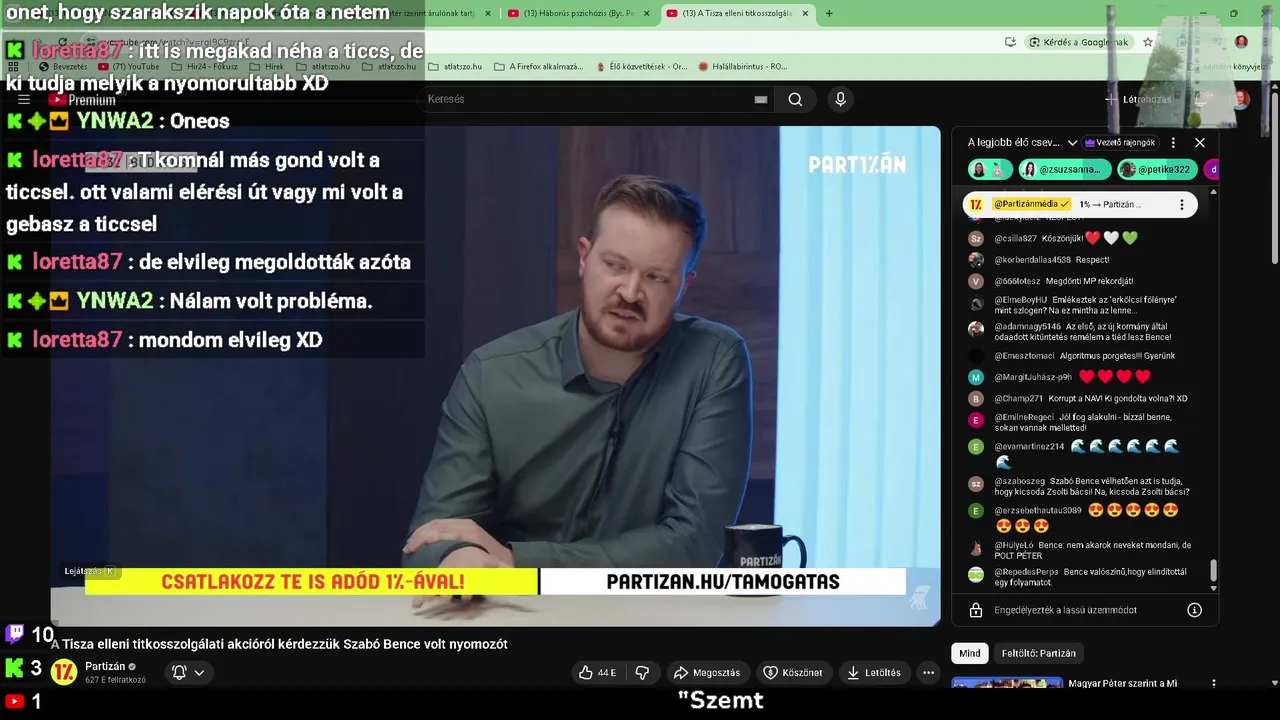This screenshot has width=1280, height=720.
Task: Go to the YouTube Premium home logo
Action: [x=83, y=100]
